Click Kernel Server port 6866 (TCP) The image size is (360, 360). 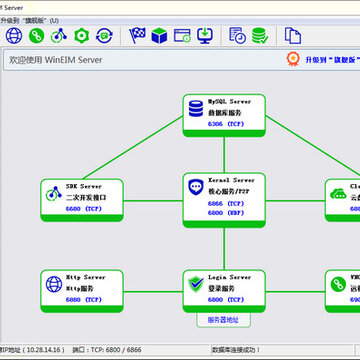[x=226, y=203]
